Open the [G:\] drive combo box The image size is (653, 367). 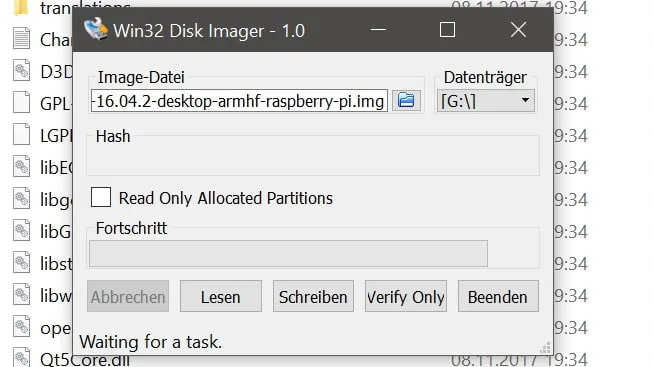(x=486, y=101)
